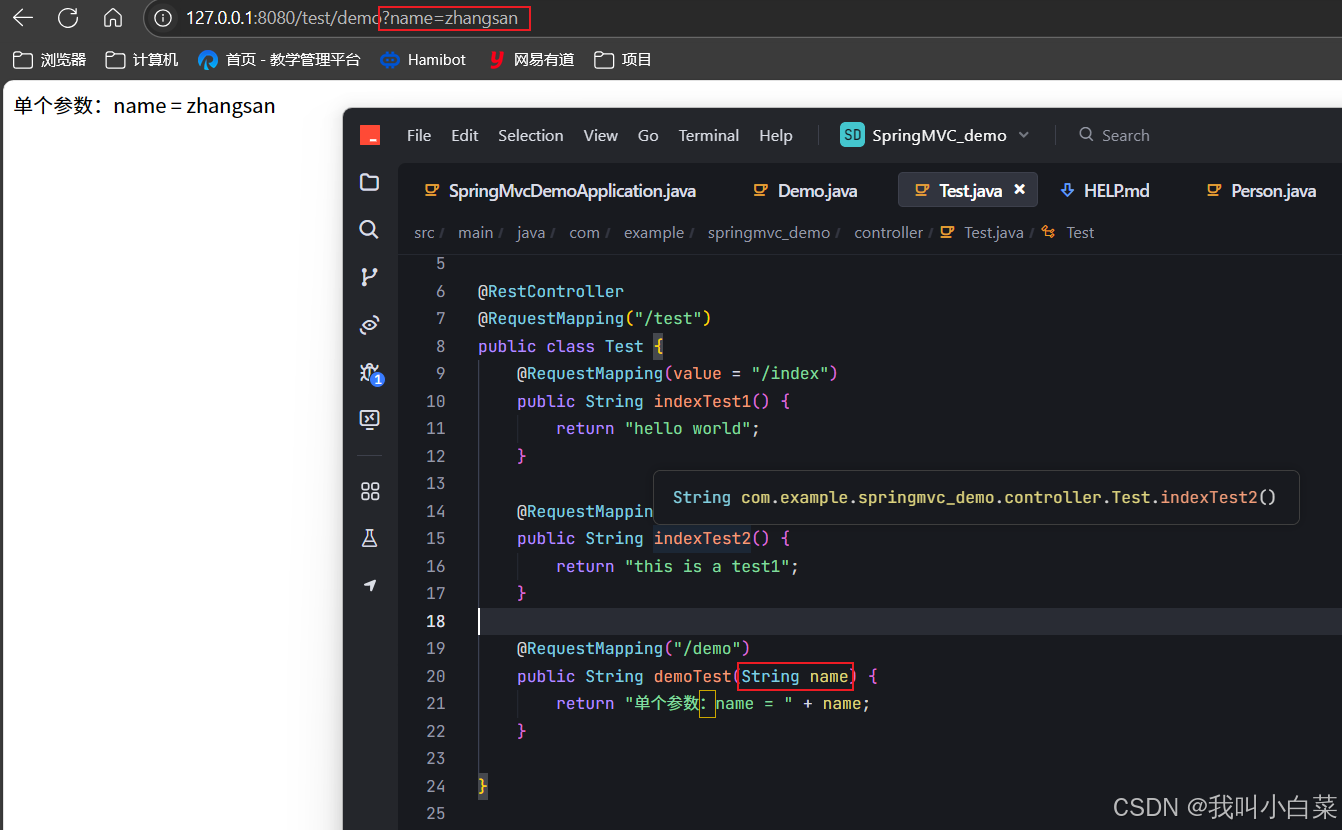Open the 网易有道 bookmark
Viewport: 1342px width, 830px height.
point(531,60)
